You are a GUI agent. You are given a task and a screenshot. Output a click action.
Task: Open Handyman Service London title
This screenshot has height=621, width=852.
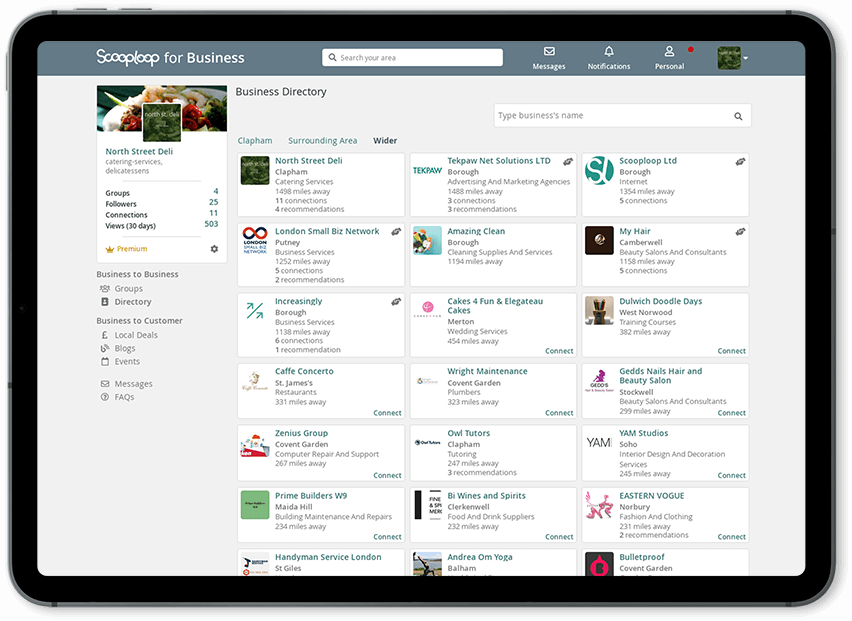pos(328,557)
